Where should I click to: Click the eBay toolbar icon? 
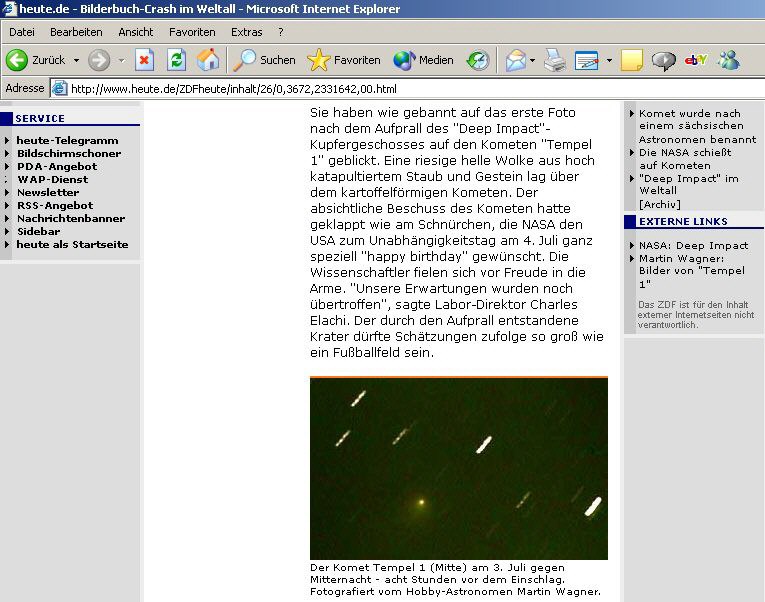pyautogui.click(x=696, y=60)
